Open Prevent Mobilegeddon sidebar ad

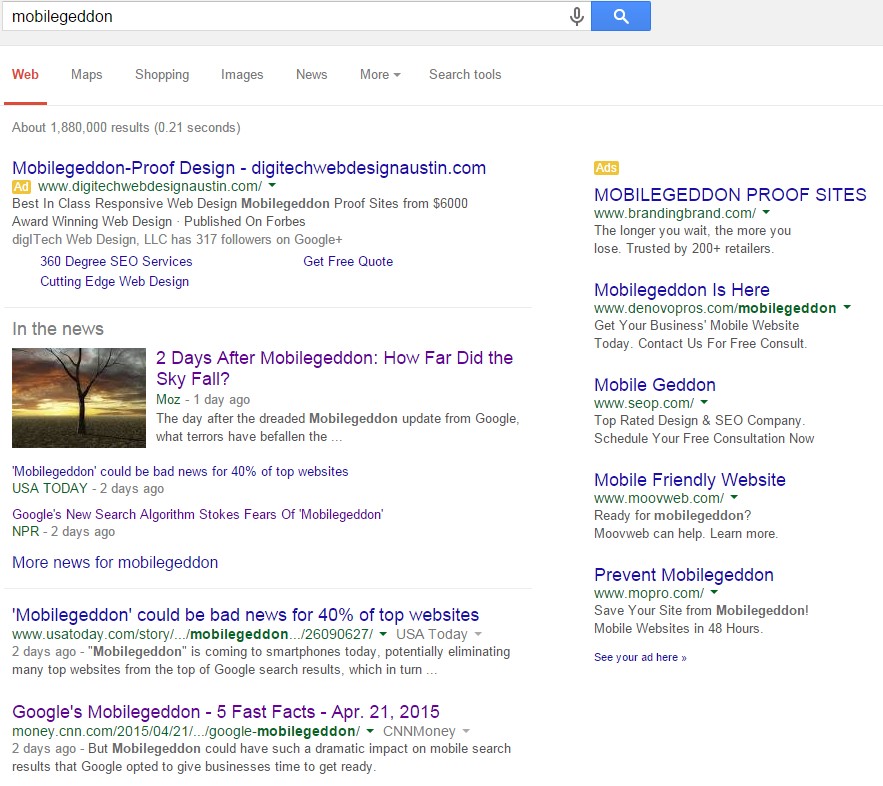tap(684, 575)
